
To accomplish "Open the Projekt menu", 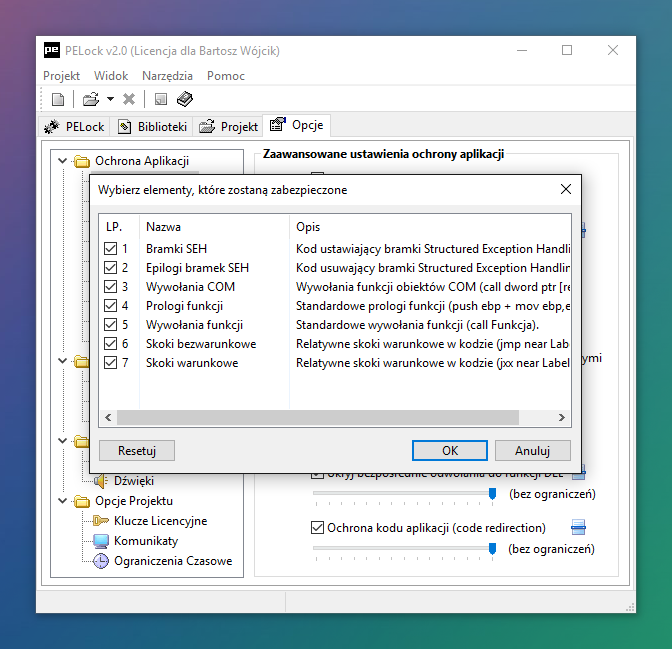I will point(61,76).
